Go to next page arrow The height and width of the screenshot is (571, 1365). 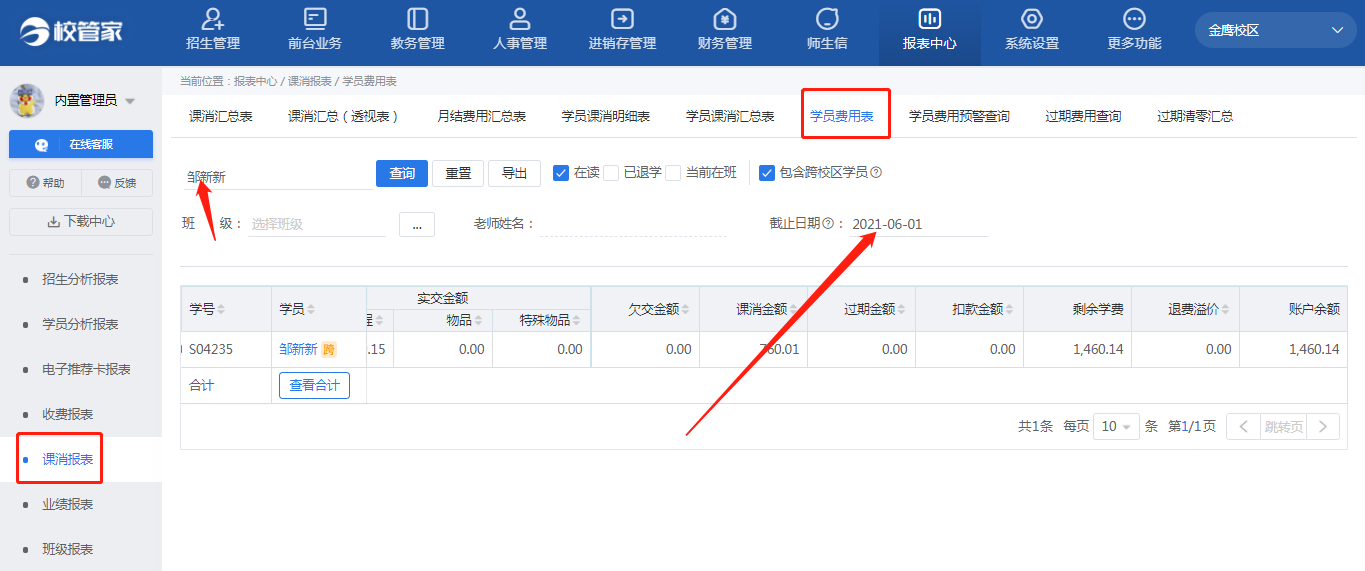click(x=1323, y=426)
